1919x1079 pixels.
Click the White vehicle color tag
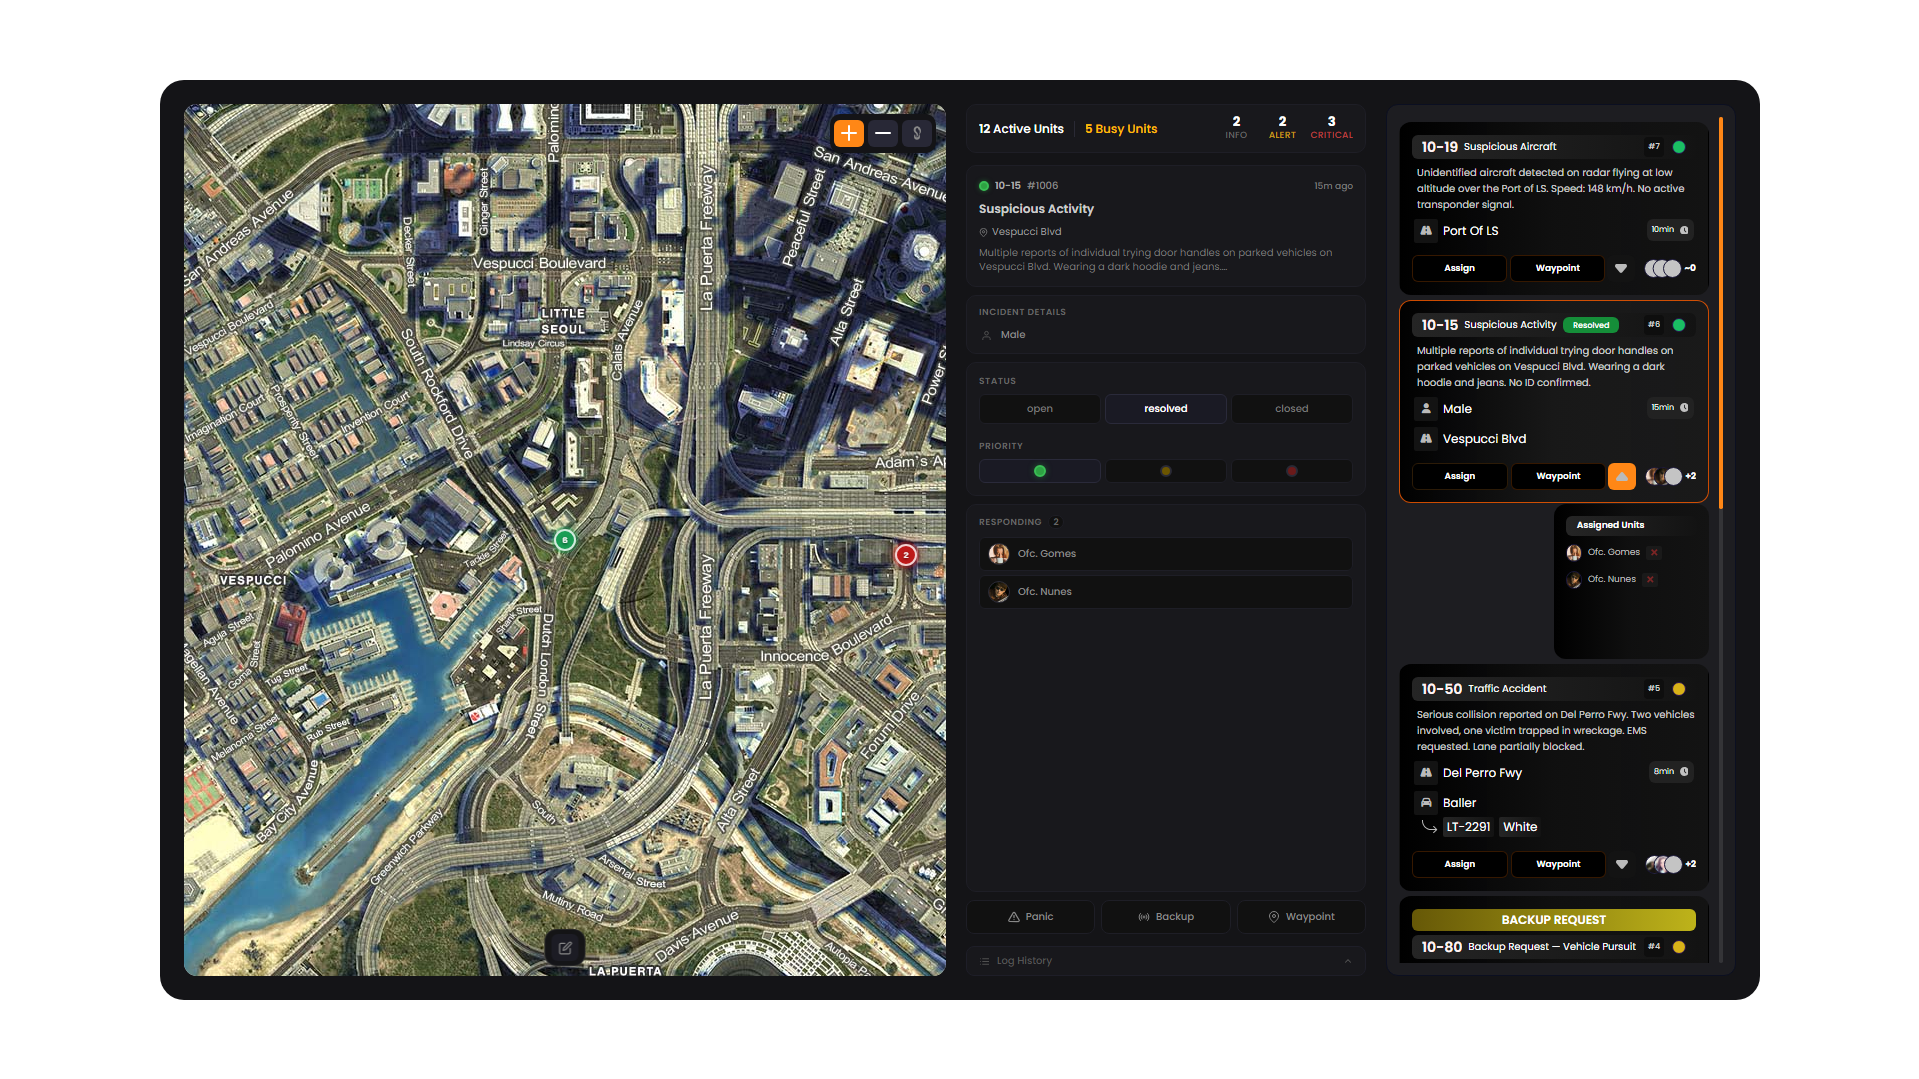tap(1520, 827)
